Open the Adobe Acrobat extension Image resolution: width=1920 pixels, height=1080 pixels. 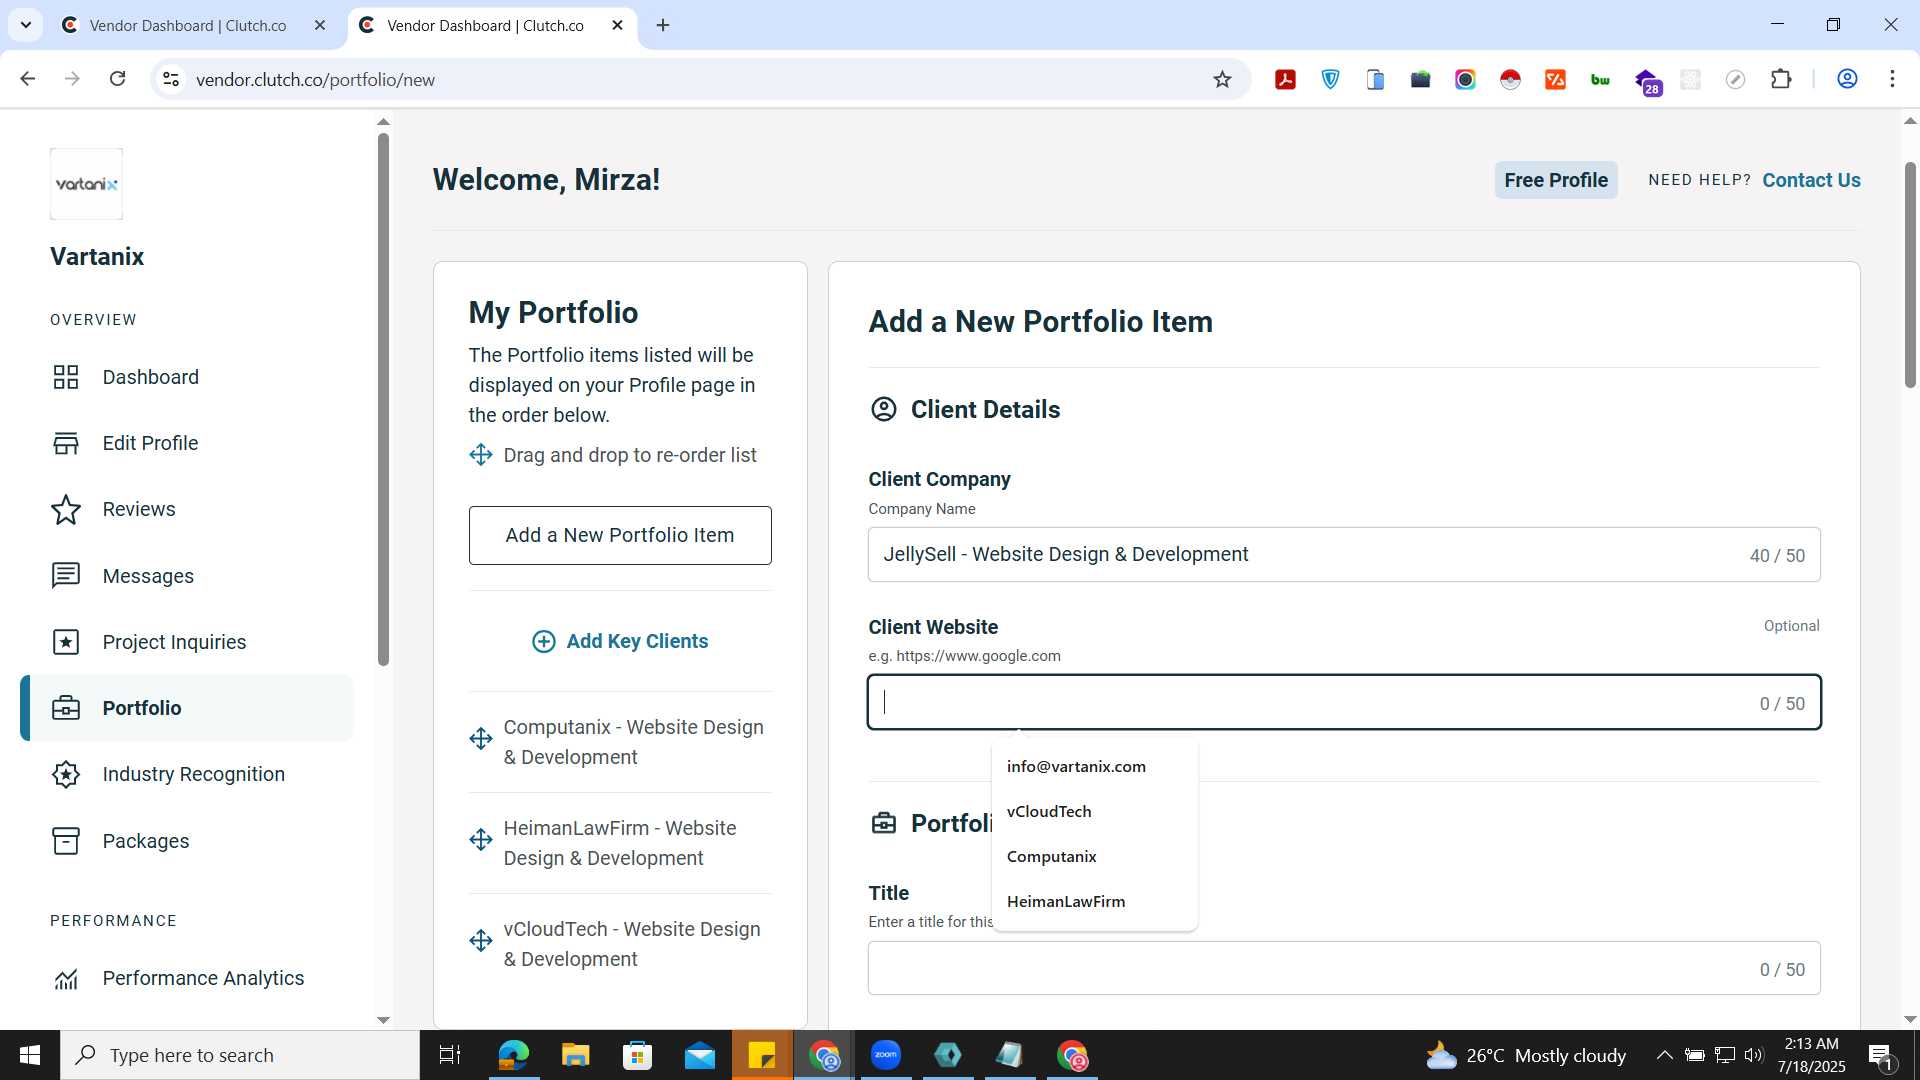[1285, 79]
